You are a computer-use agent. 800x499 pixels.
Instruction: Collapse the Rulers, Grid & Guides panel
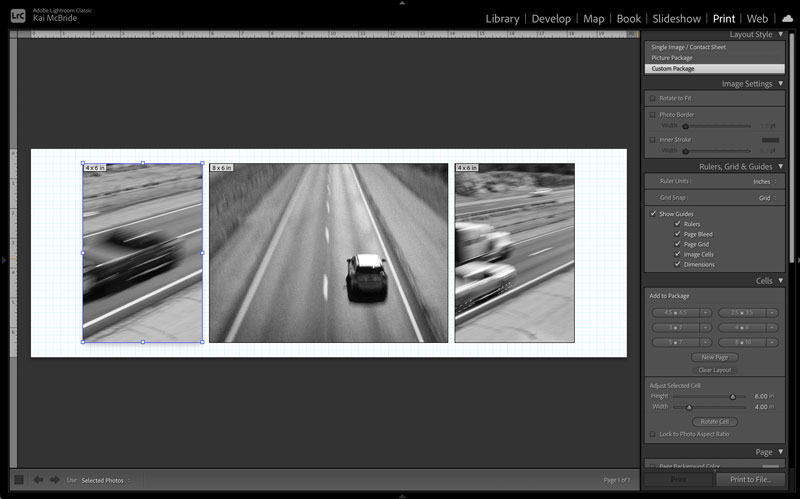click(x=781, y=166)
